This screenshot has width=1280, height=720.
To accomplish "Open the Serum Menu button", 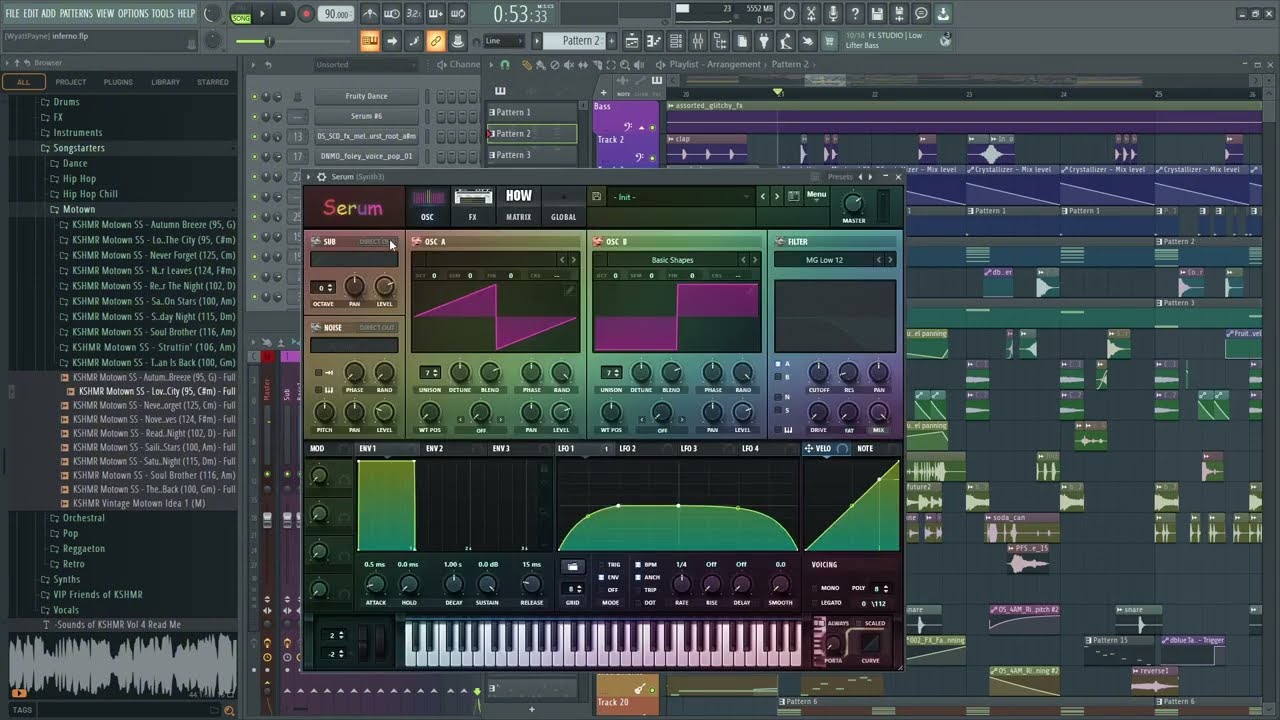I will 816,195.
